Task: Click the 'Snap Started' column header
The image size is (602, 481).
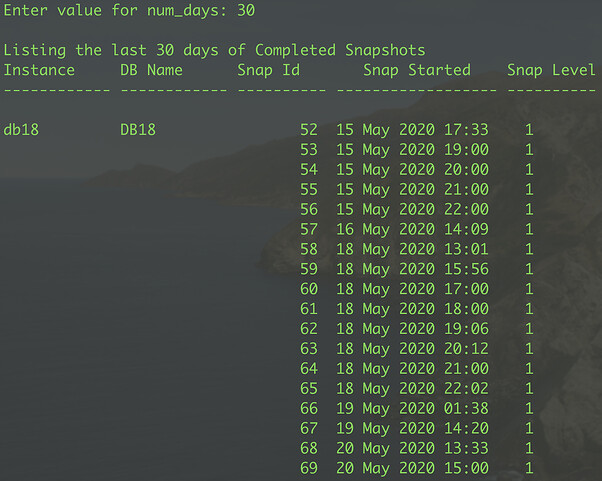Action: point(417,70)
